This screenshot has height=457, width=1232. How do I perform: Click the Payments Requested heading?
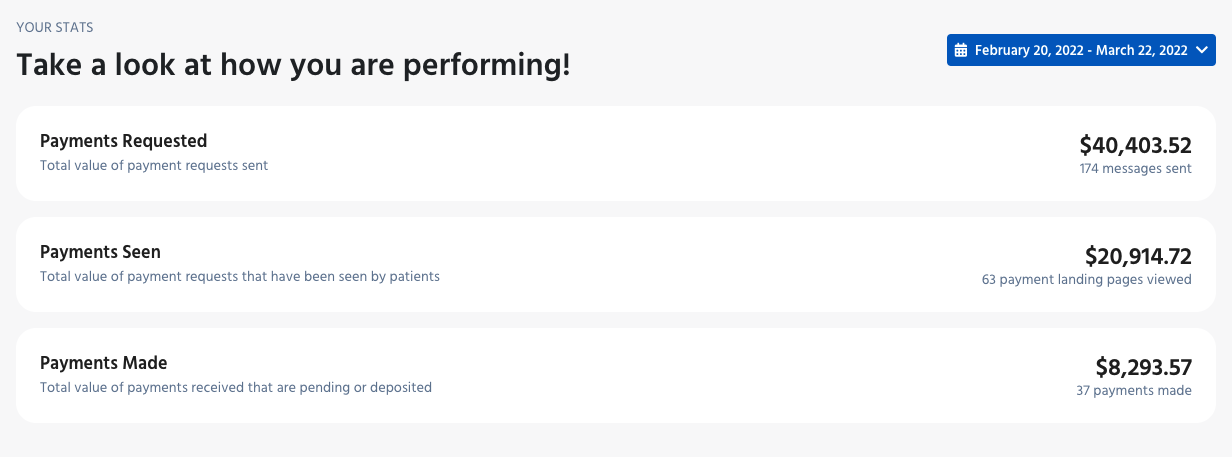(124, 141)
